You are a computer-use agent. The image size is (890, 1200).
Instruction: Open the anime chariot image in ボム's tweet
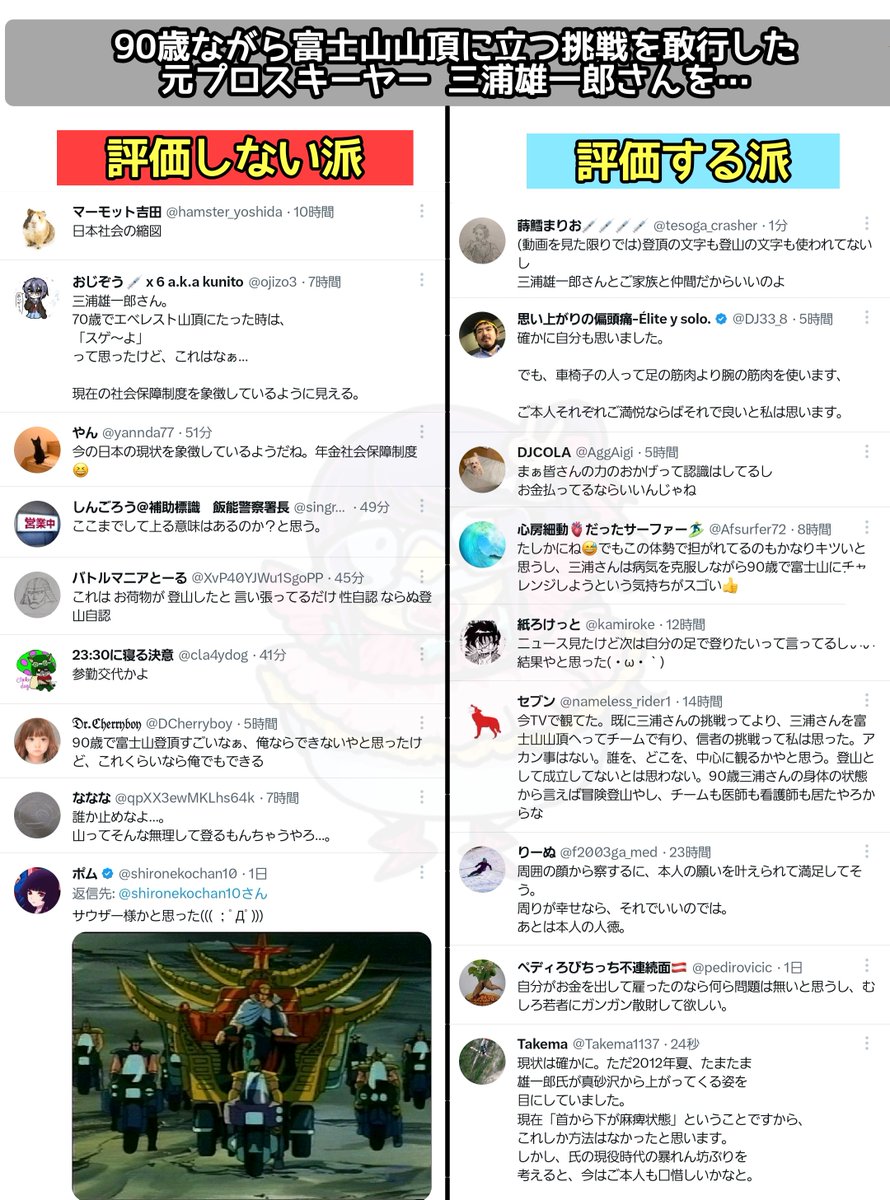point(252,1065)
